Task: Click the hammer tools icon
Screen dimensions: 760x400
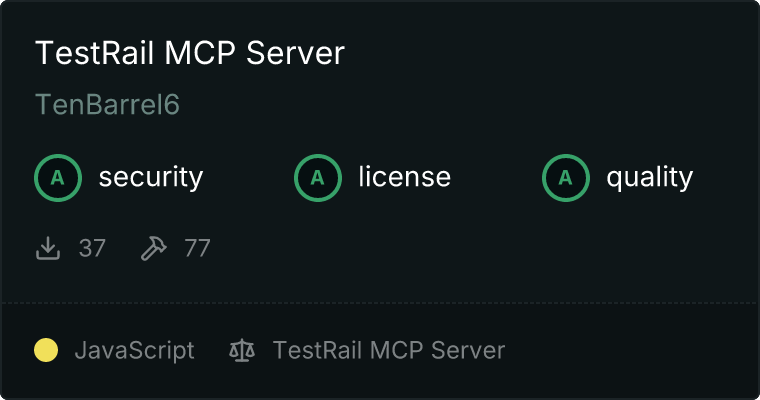Action: pyautogui.click(x=154, y=248)
